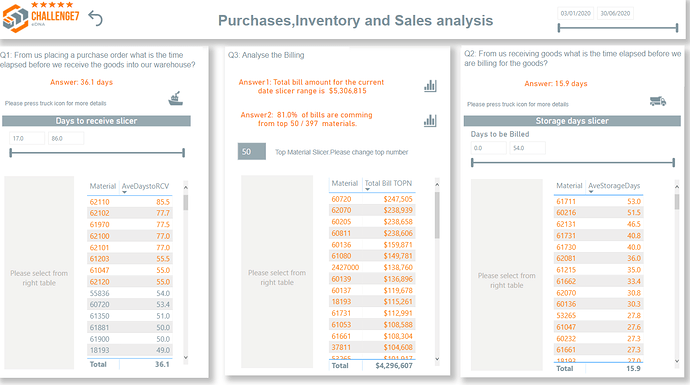
Task: Click Material header in billing table
Action: click(x=345, y=183)
